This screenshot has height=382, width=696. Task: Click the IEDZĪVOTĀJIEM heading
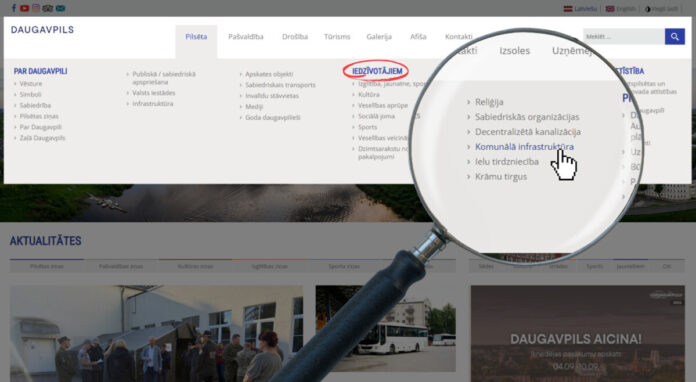pos(377,71)
